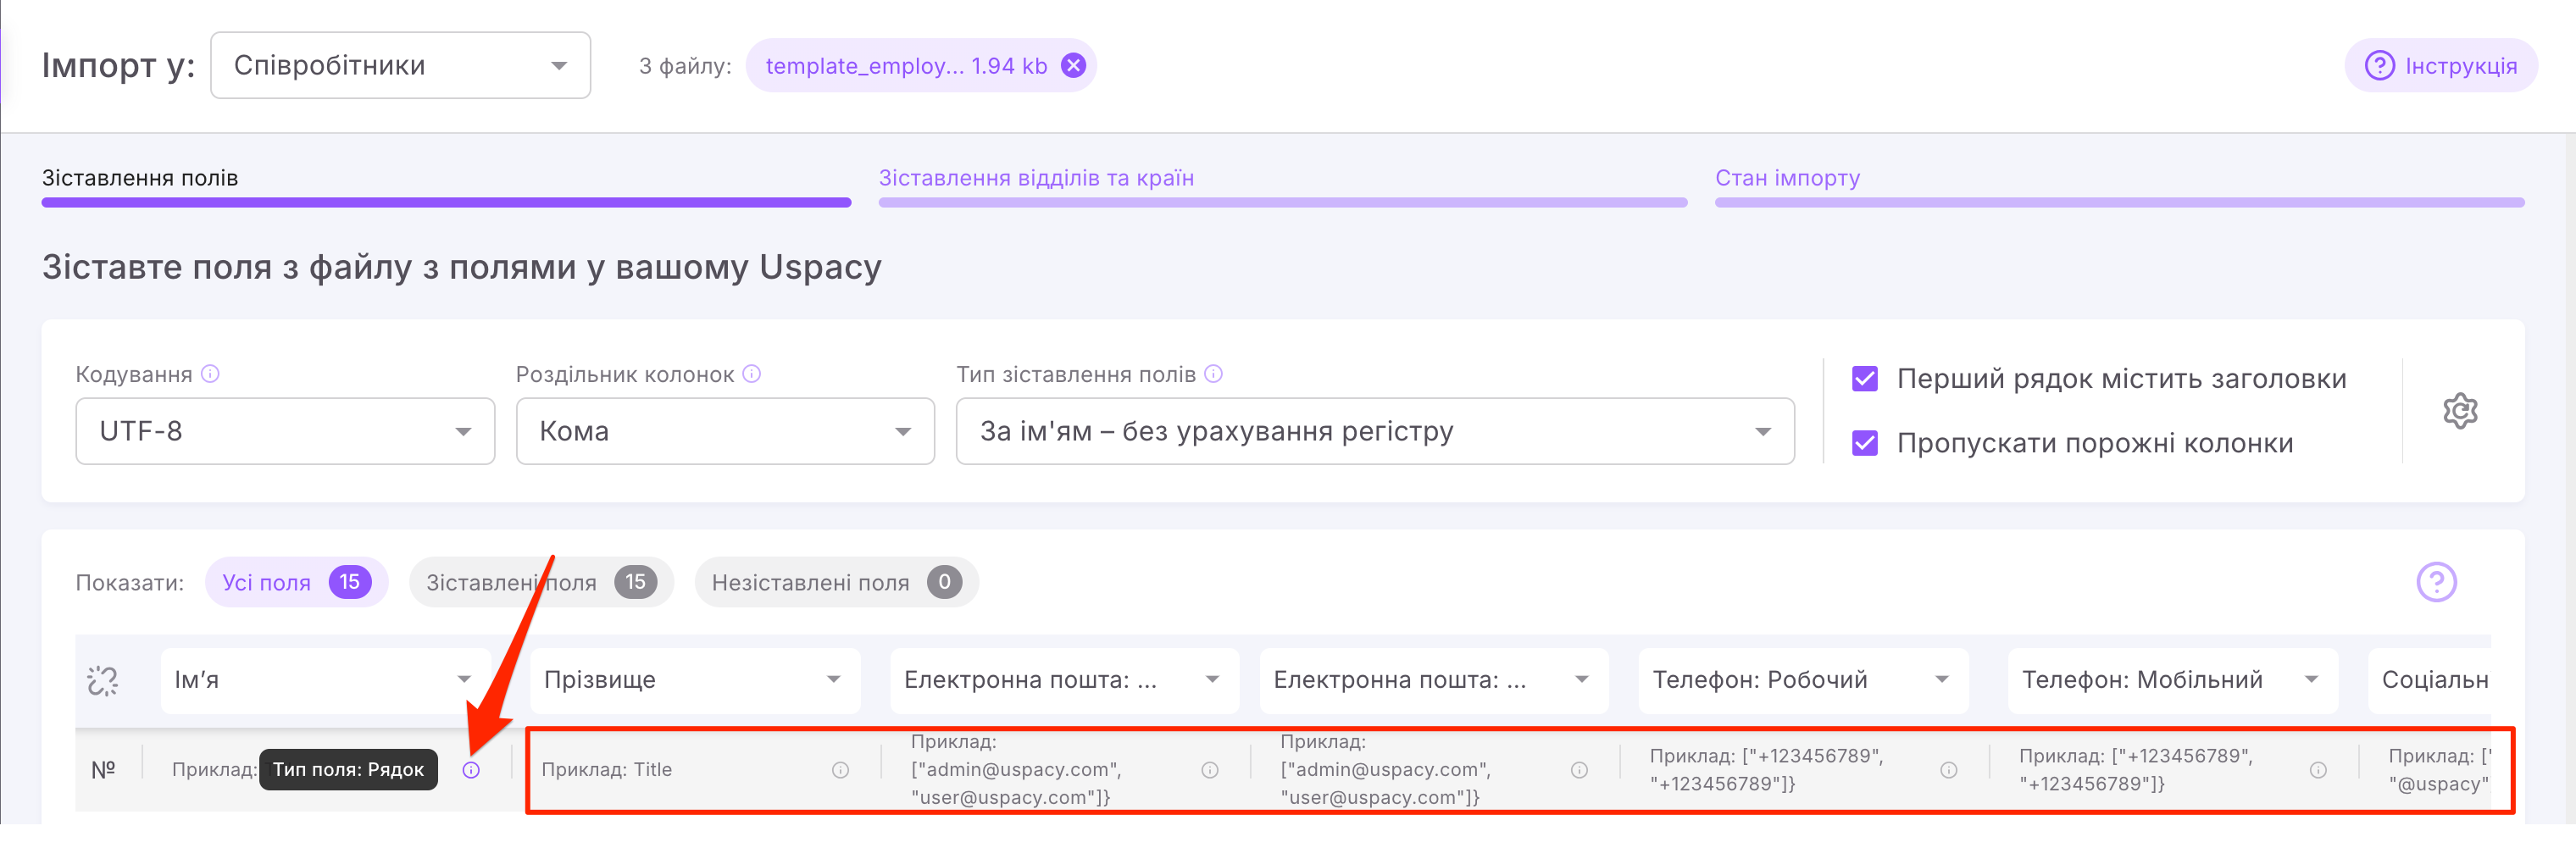Image resolution: width=2576 pixels, height=859 pixels.
Task: Remove the uploaded template_employ file
Action: point(1073,66)
